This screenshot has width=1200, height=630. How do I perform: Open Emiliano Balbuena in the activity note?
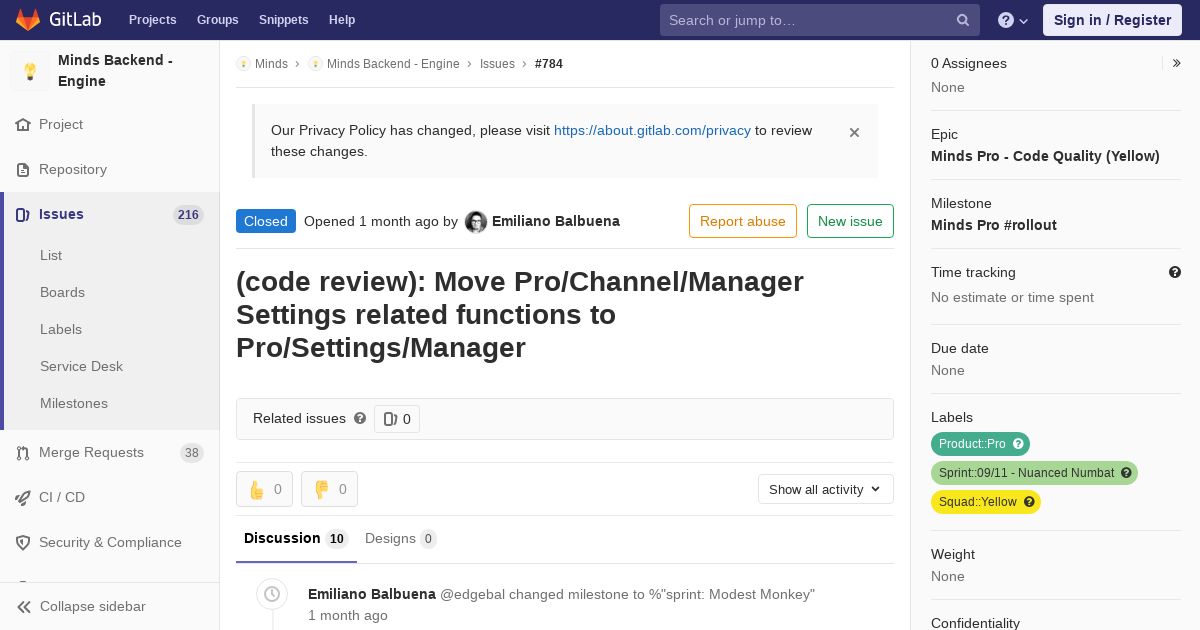(x=372, y=594)
